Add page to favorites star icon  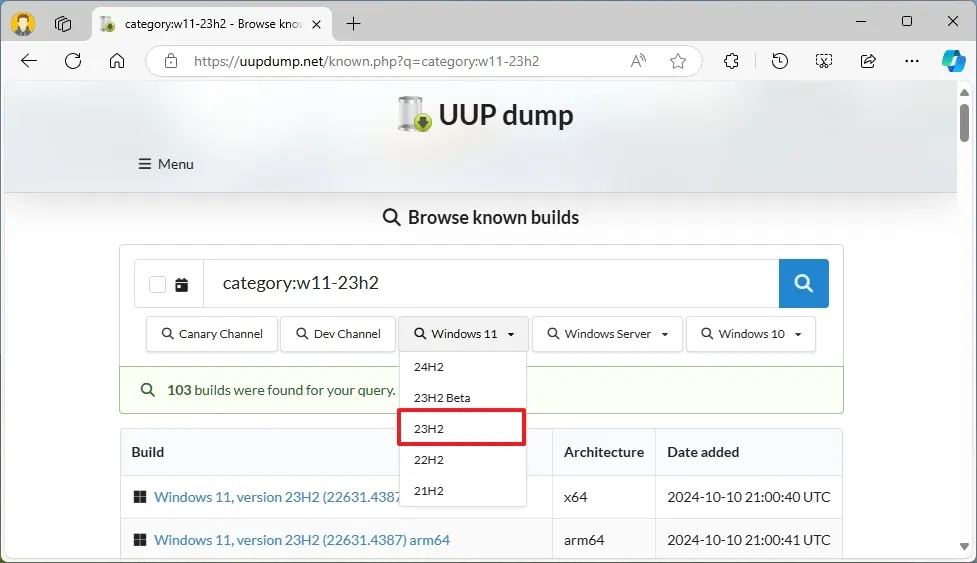point(678,61)
